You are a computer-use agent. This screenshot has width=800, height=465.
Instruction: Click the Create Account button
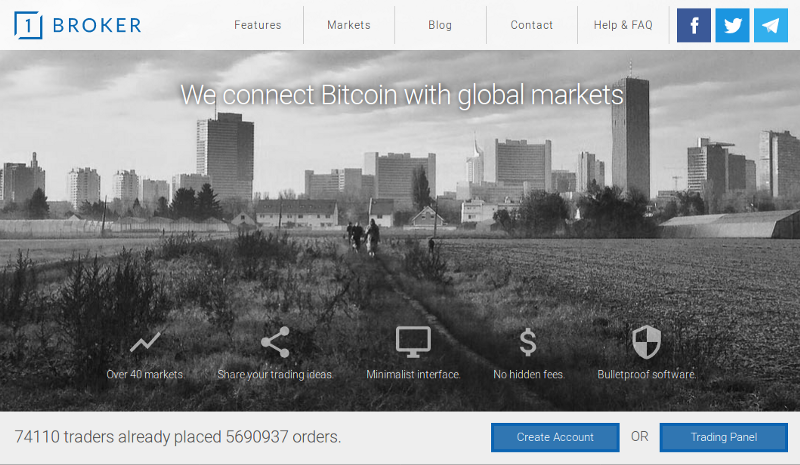555,437
